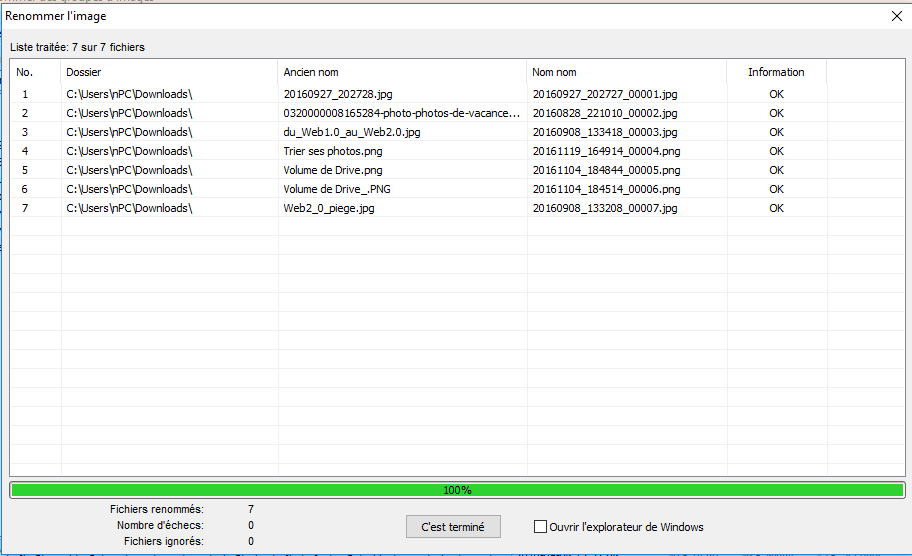Select old name 'Volume de Drive_.PNG'
Image resolution: width=912 pixels, height=556 pixels.
(337, 190)
